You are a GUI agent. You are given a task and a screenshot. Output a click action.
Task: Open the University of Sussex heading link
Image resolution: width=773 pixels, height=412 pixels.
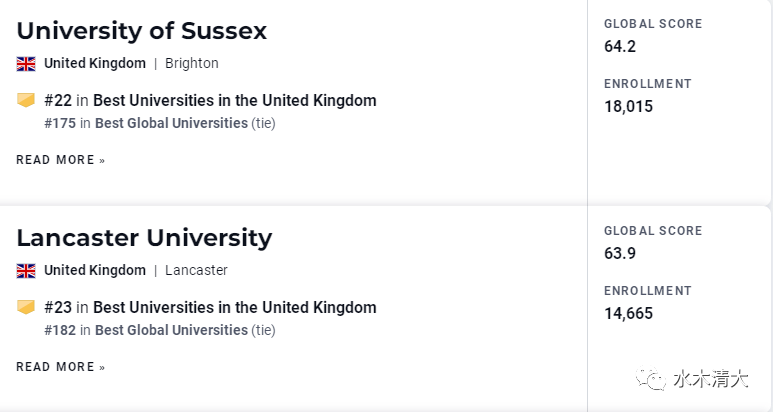click(141, 31)
